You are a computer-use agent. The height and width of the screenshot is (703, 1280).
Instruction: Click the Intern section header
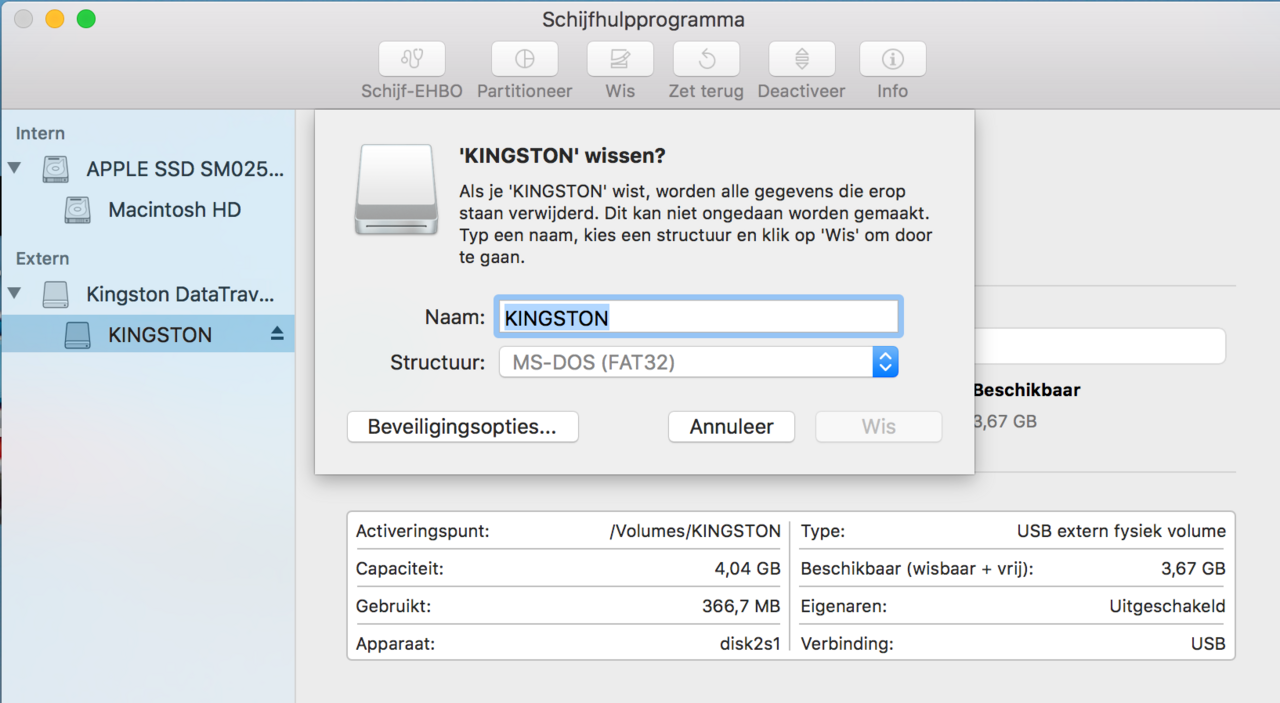pyautogui.click(x=39, y=132)
